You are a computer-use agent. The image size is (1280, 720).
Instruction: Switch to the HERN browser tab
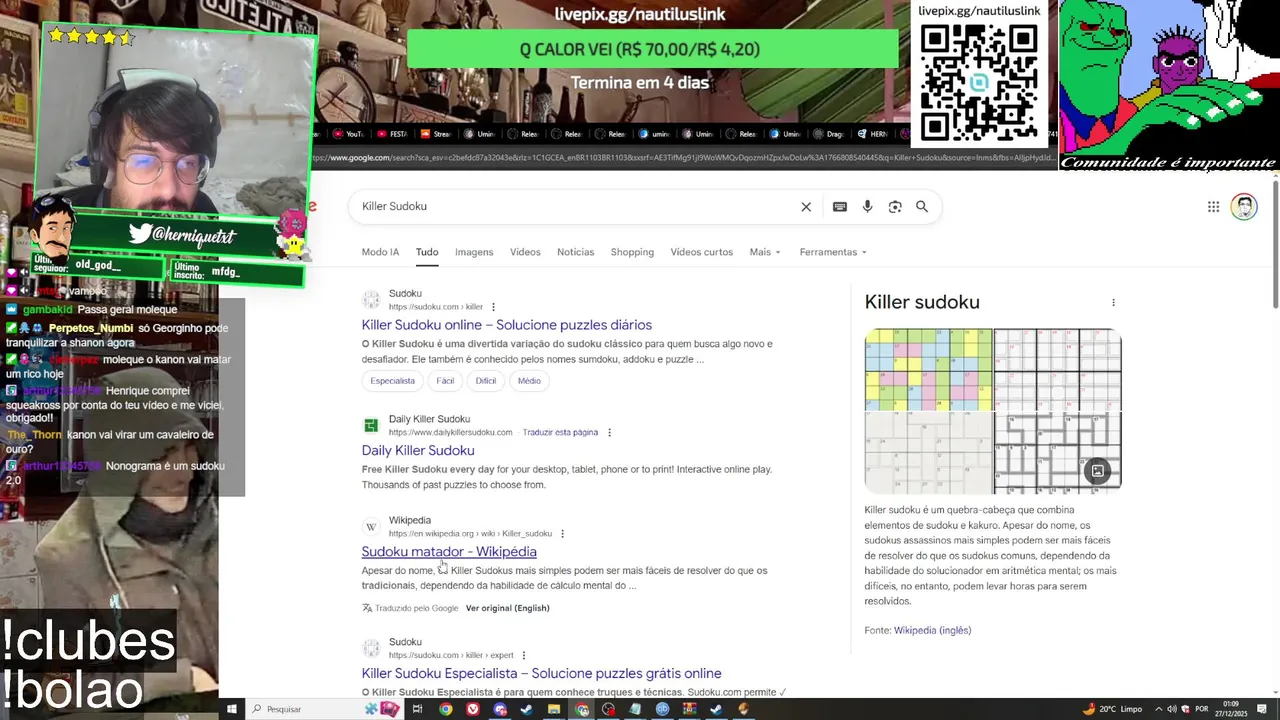point(873,134)
